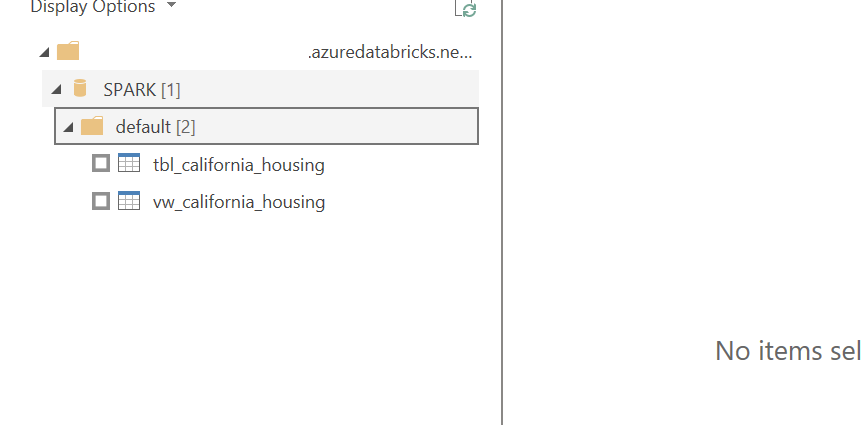The height and width of the screenshot is (425, 862).
Task: Click the refresh icon above the navigator tree
Action: point(466,8)
